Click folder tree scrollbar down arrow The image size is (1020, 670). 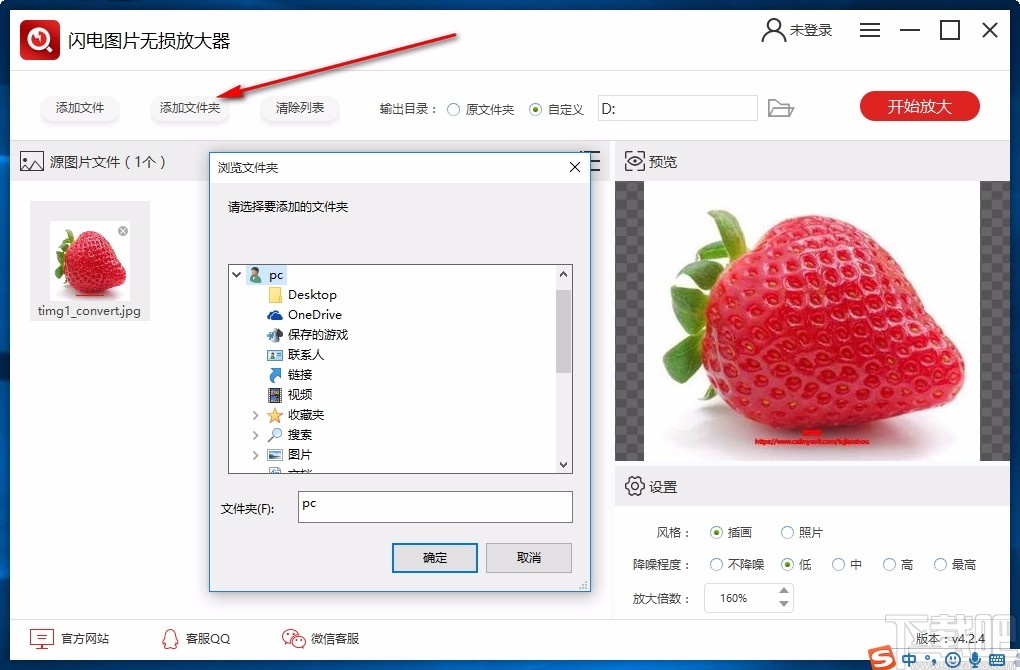(x=563, y=464)
